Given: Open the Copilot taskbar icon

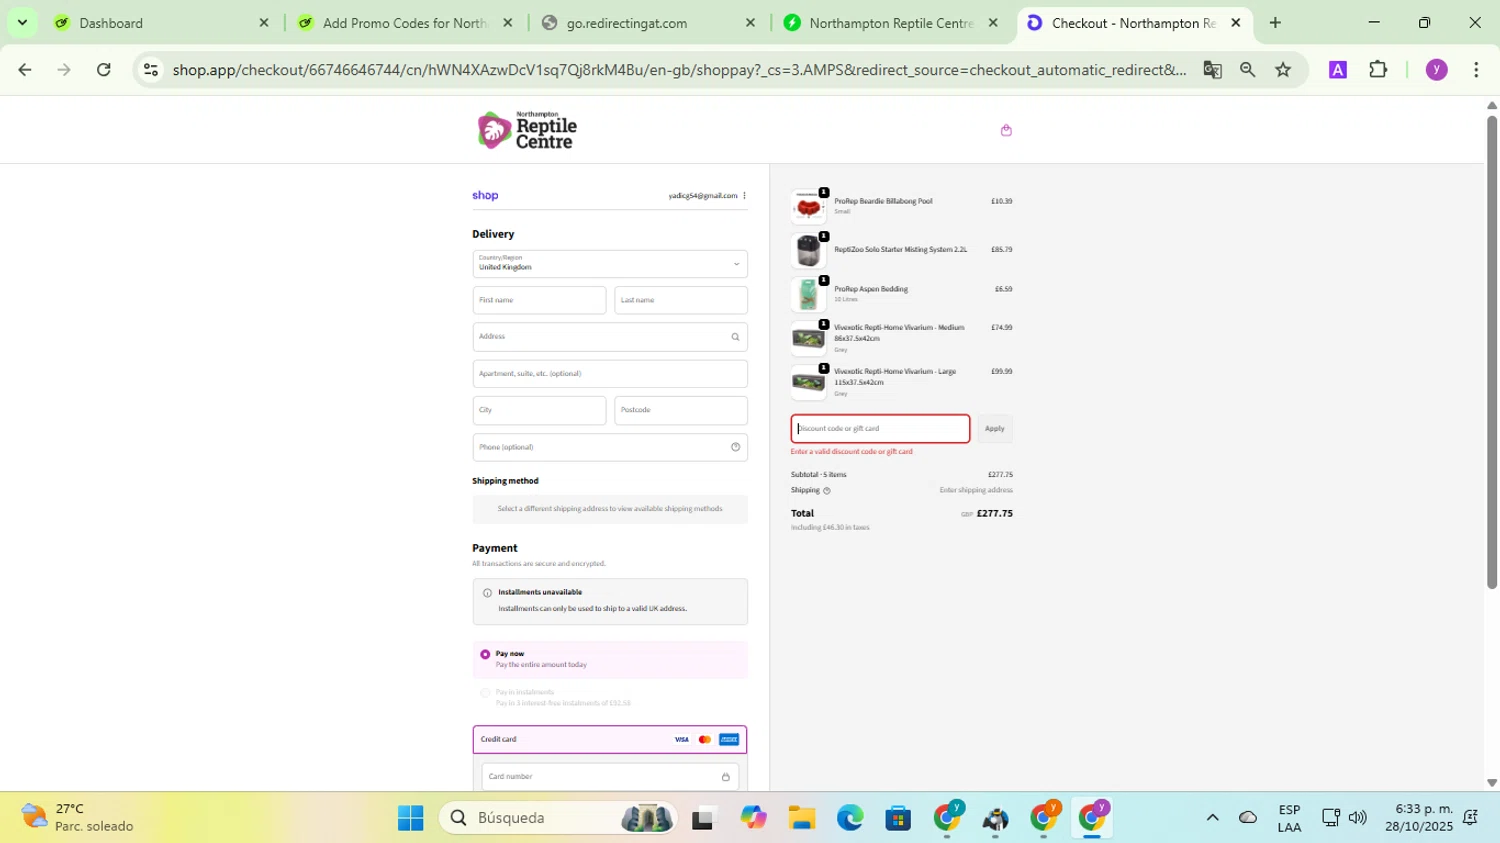Looking at the screenshot, I should tap(753, 818).
